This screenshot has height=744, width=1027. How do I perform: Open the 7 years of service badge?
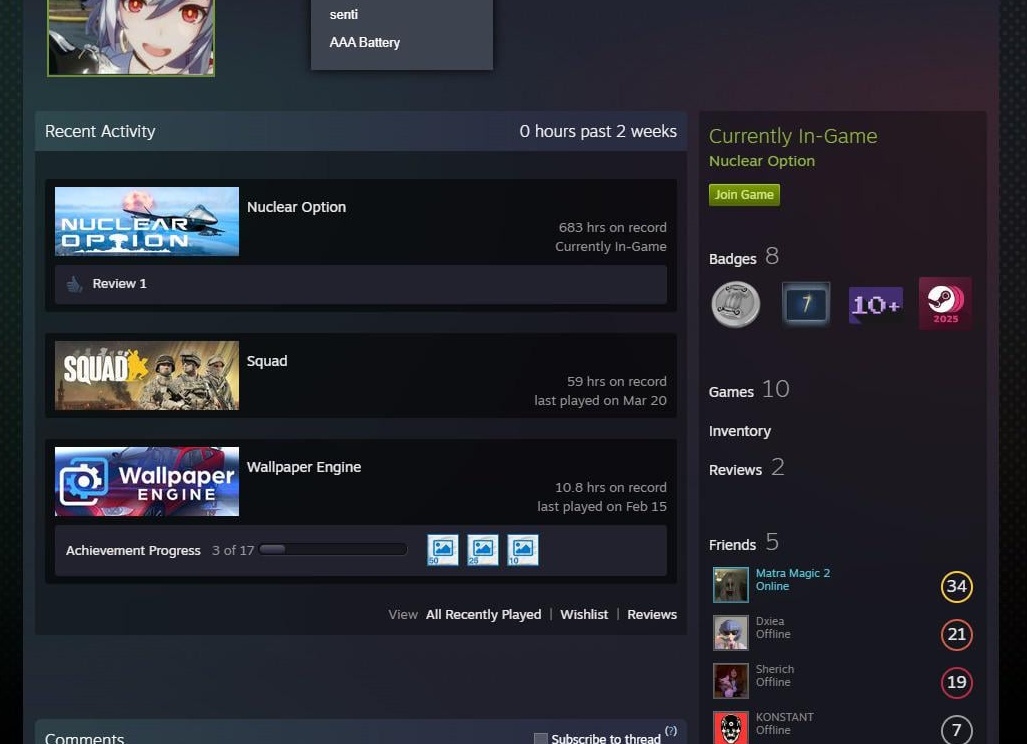(x=806, y=303)
